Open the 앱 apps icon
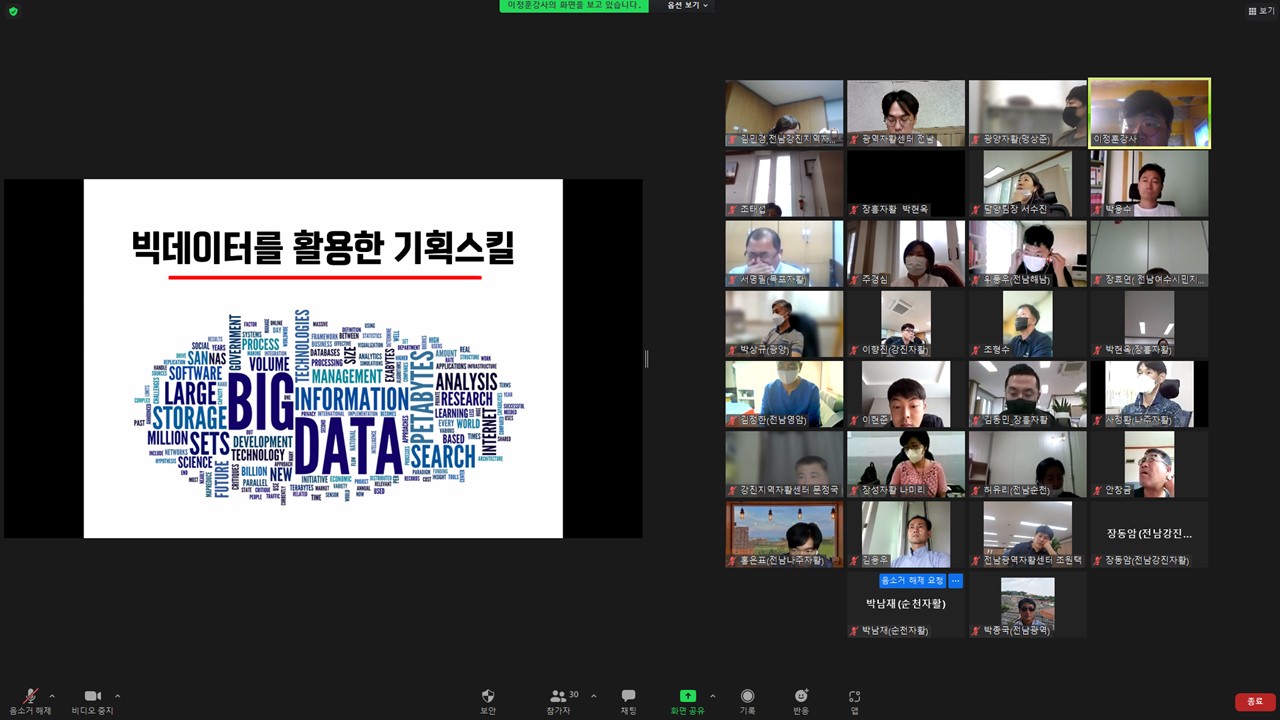This screenshot has height=720, width=1280. pos(854,697)
